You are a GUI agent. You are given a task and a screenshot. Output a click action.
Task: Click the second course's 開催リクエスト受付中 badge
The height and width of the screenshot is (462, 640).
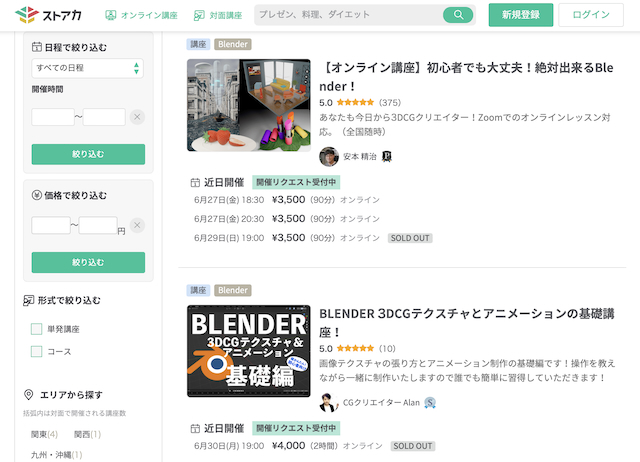(x=296, y=428)
